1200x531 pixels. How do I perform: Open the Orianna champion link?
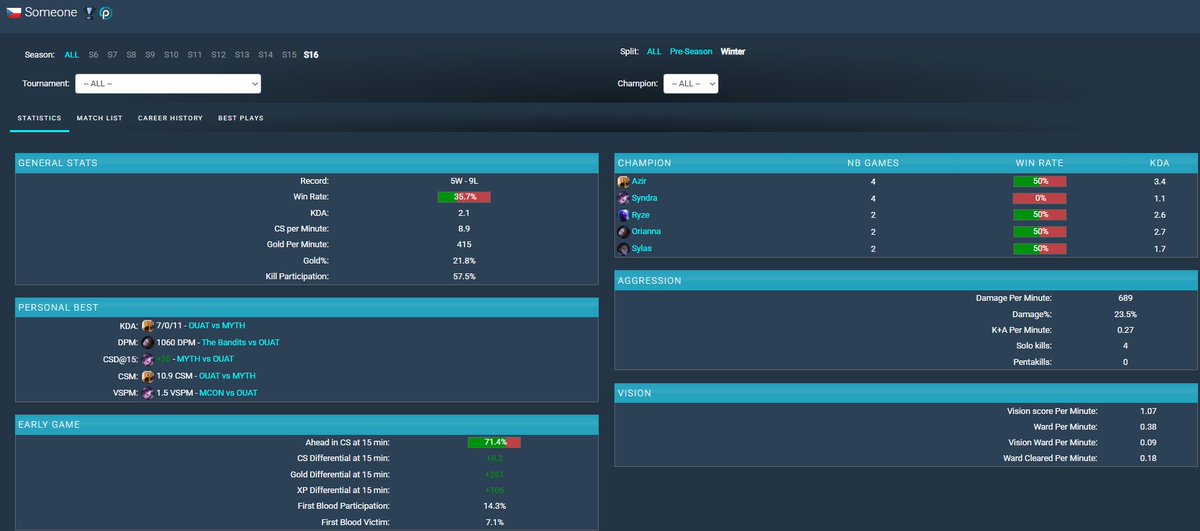pos(647,231)
